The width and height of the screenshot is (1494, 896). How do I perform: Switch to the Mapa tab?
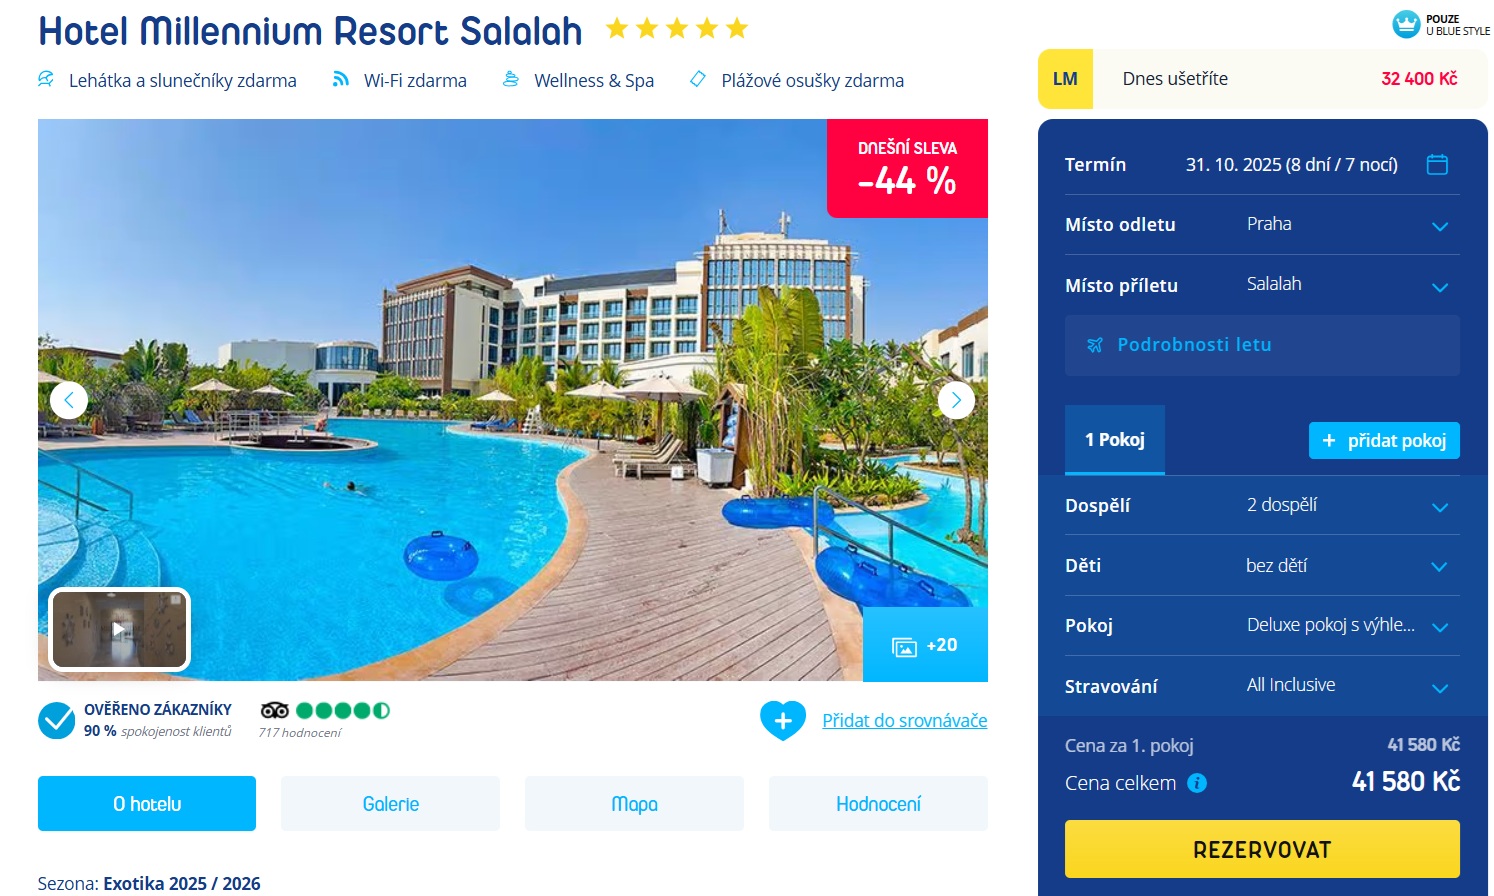tap(634, 804)
